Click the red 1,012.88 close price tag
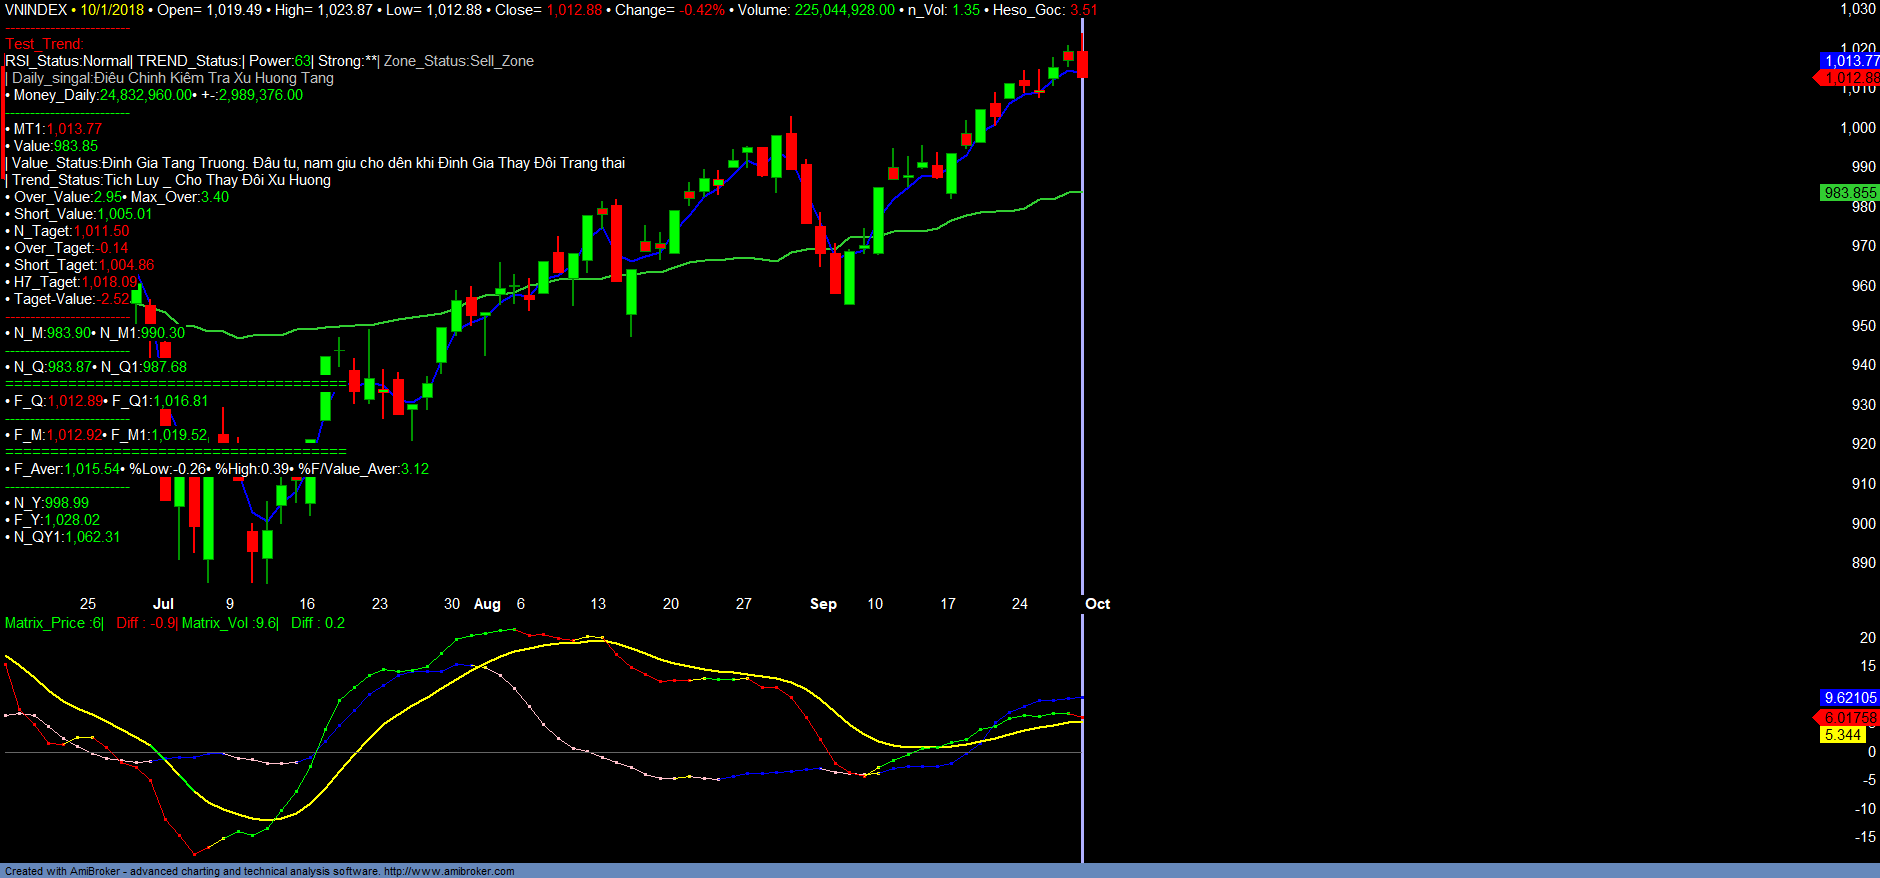Screen dimensions: 1880x878 click(1850, 78)
